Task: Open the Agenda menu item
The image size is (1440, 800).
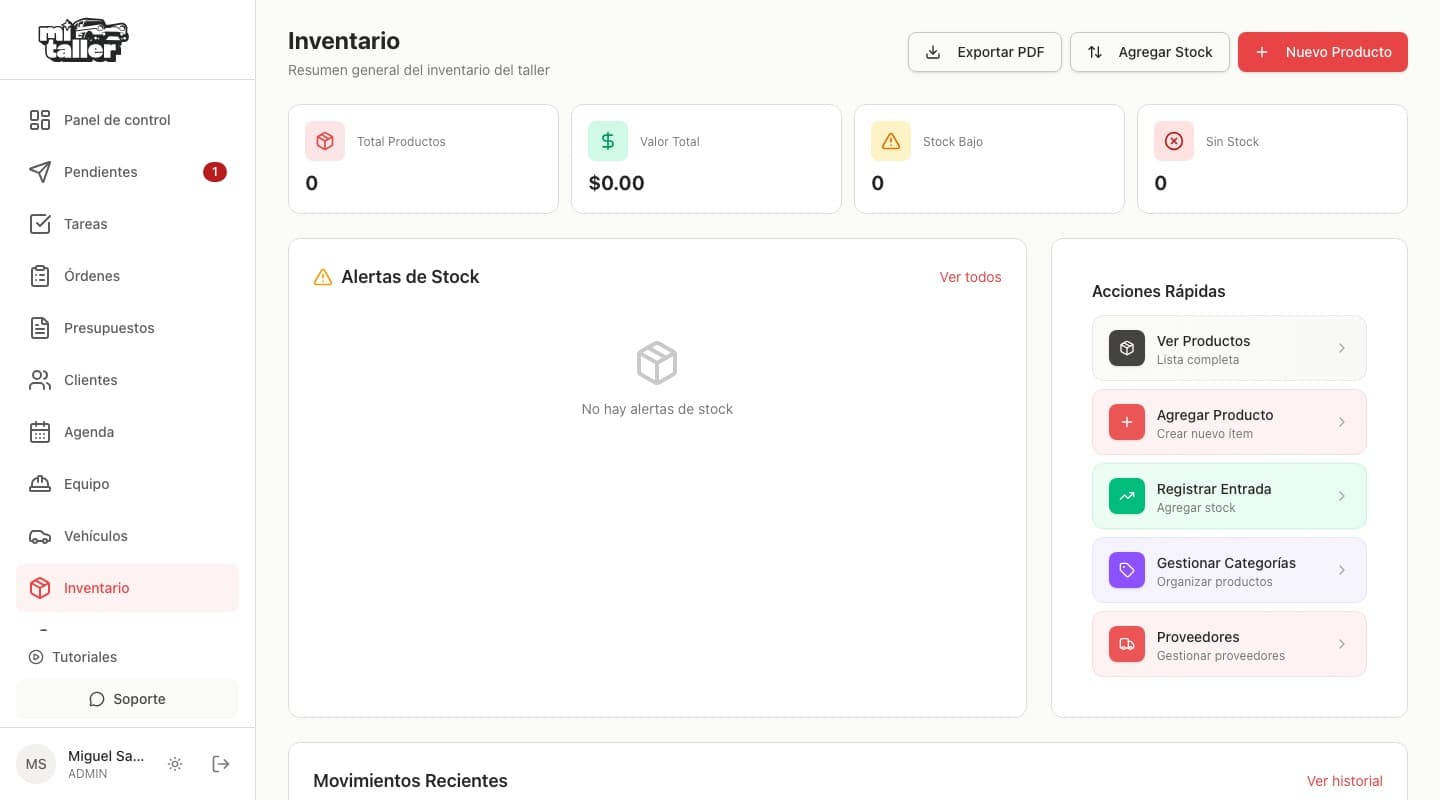Action: pos(128,432)
